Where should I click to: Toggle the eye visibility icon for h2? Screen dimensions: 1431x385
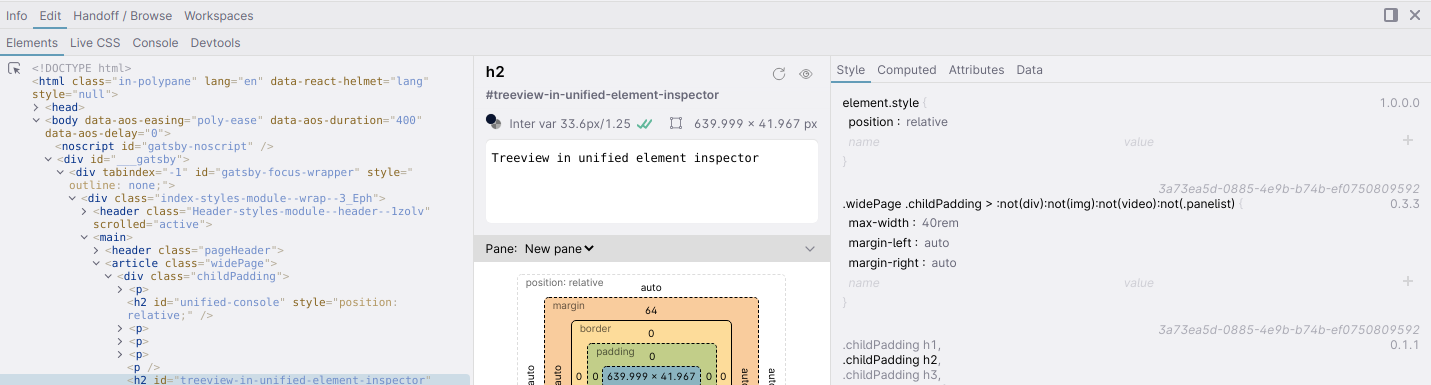point(805,74)
